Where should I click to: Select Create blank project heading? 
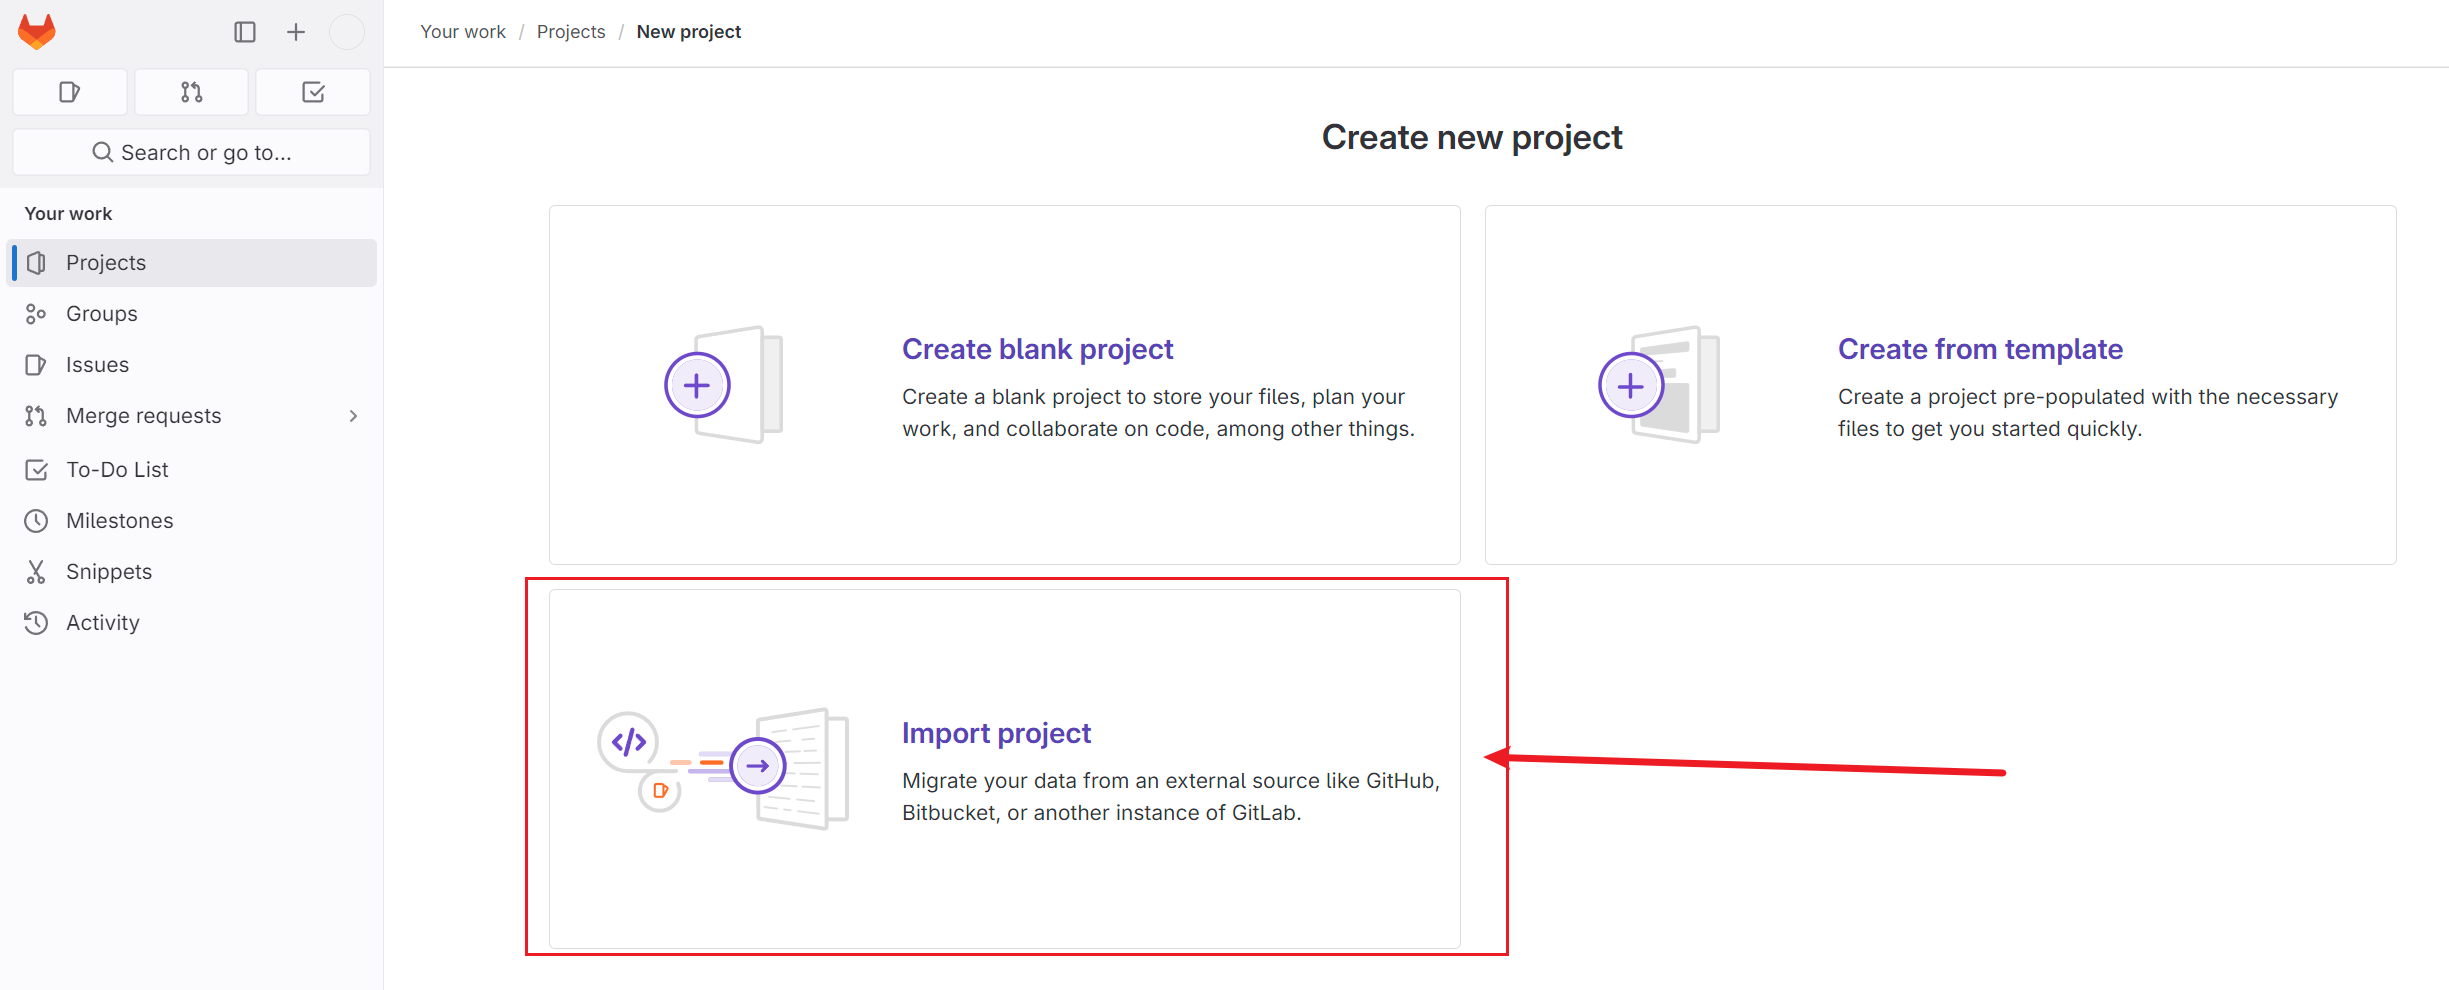1037,349
